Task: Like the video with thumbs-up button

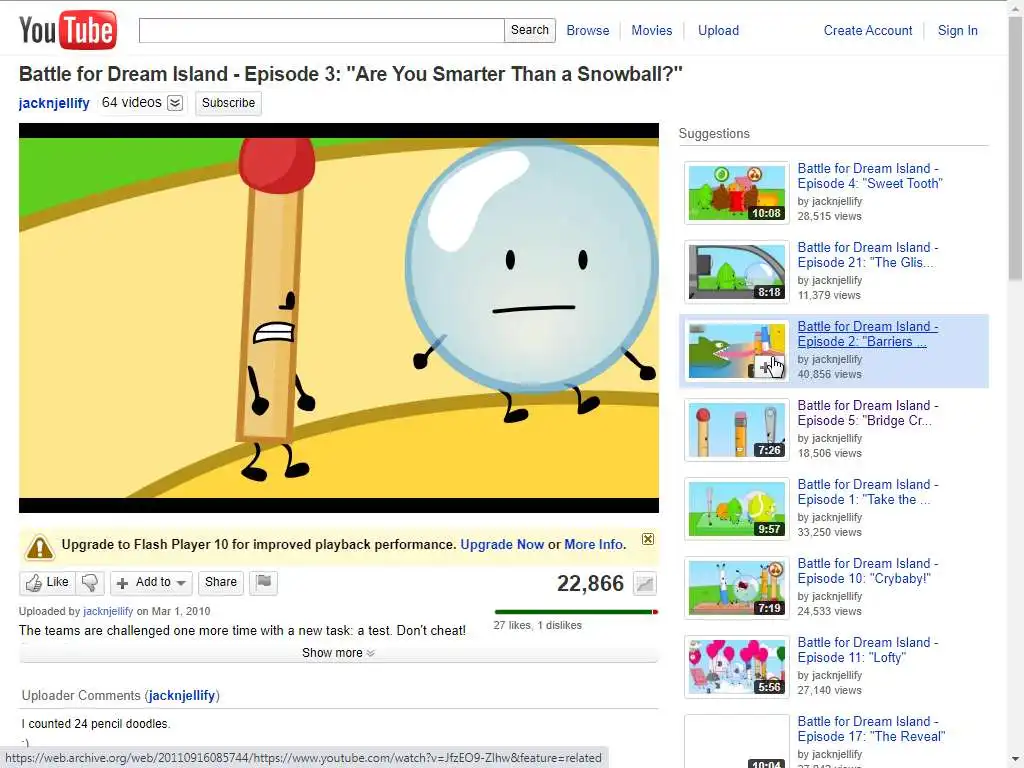Action: [48, 583]
